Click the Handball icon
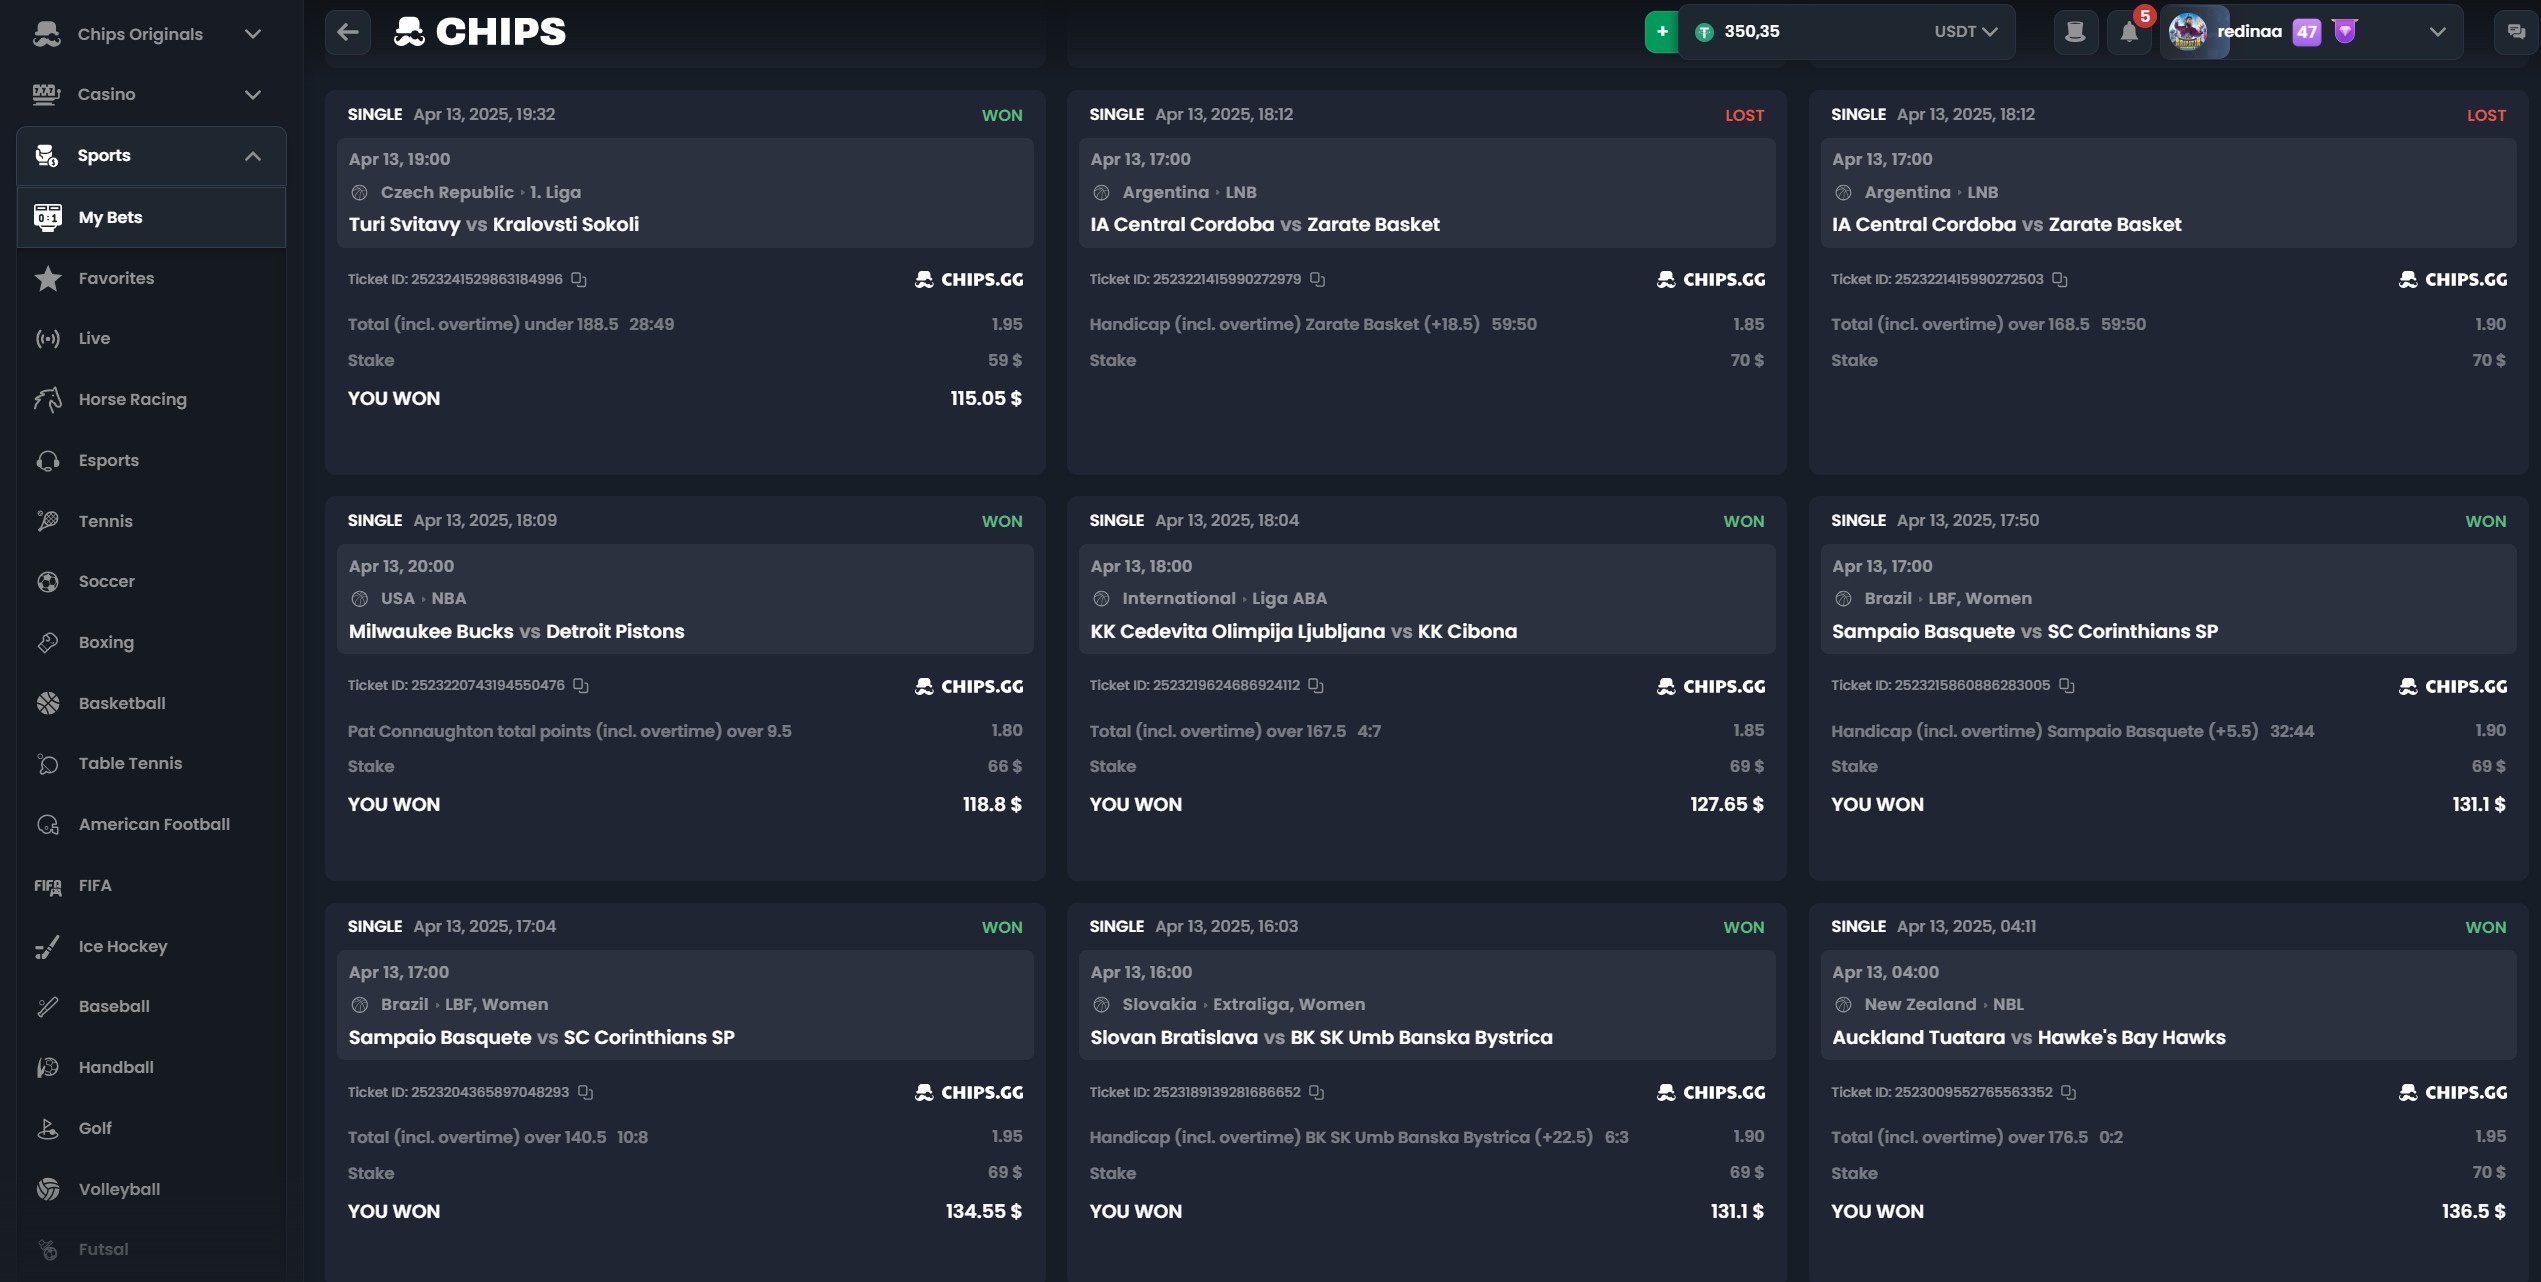The image size is (2541, 1282). click(x=48, y=1067)
